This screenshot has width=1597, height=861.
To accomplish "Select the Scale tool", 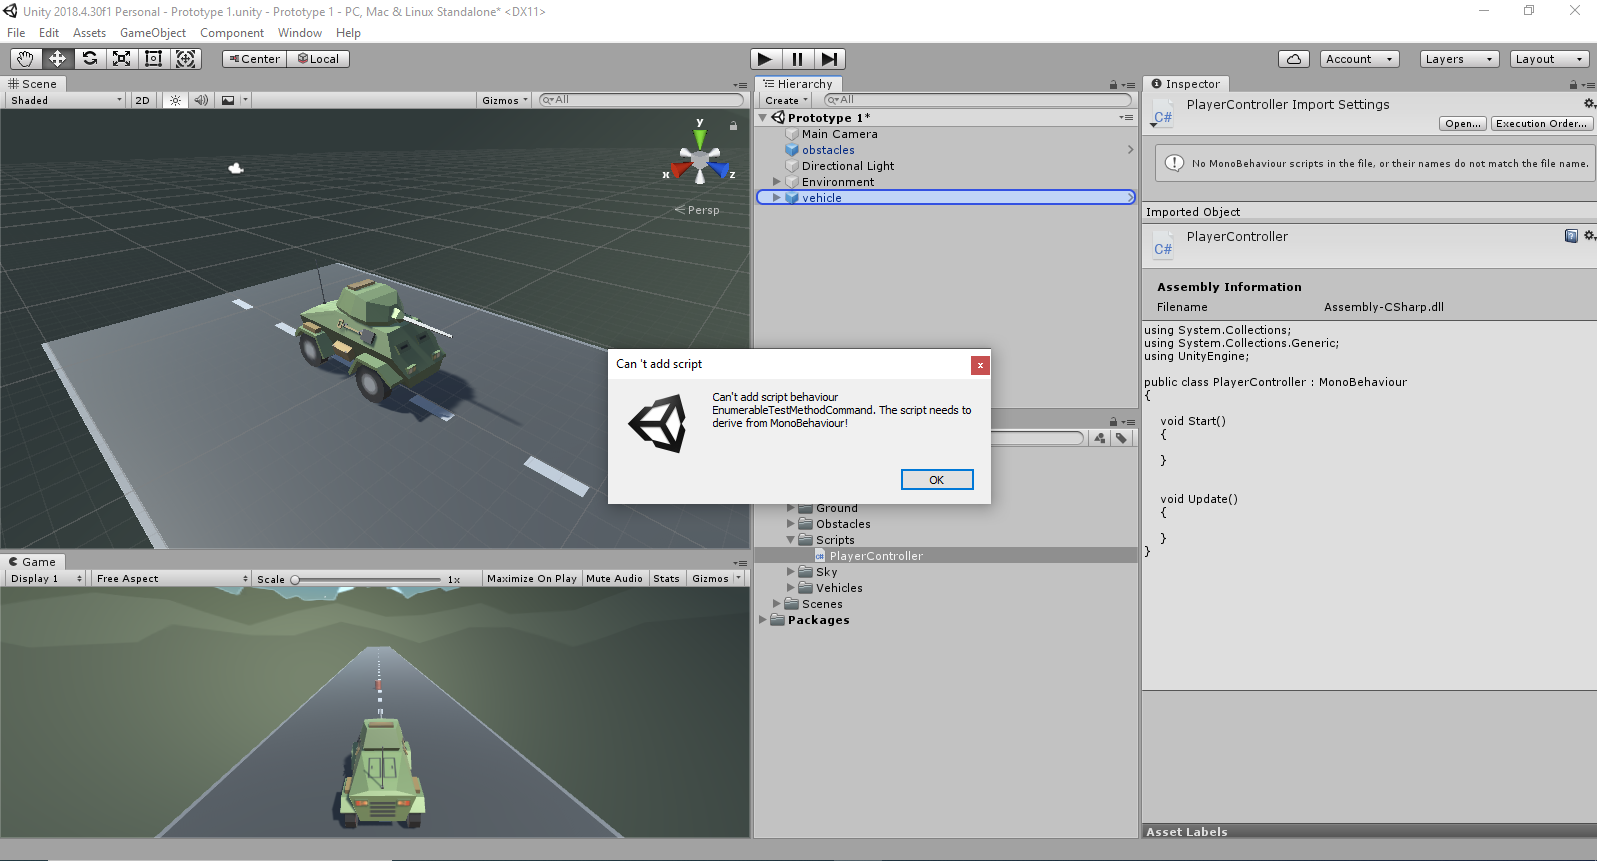I will (x=121, y=59).
